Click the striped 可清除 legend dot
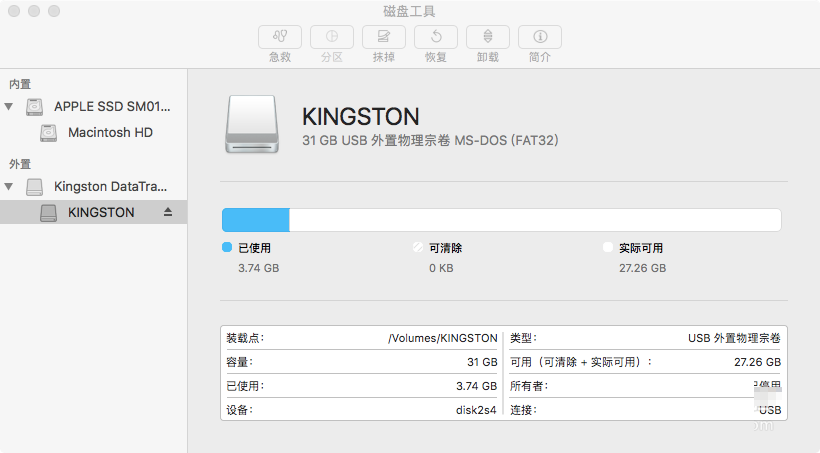Viewport: 820px width, 453px height. pyautogui.click(x=417, y=247)
